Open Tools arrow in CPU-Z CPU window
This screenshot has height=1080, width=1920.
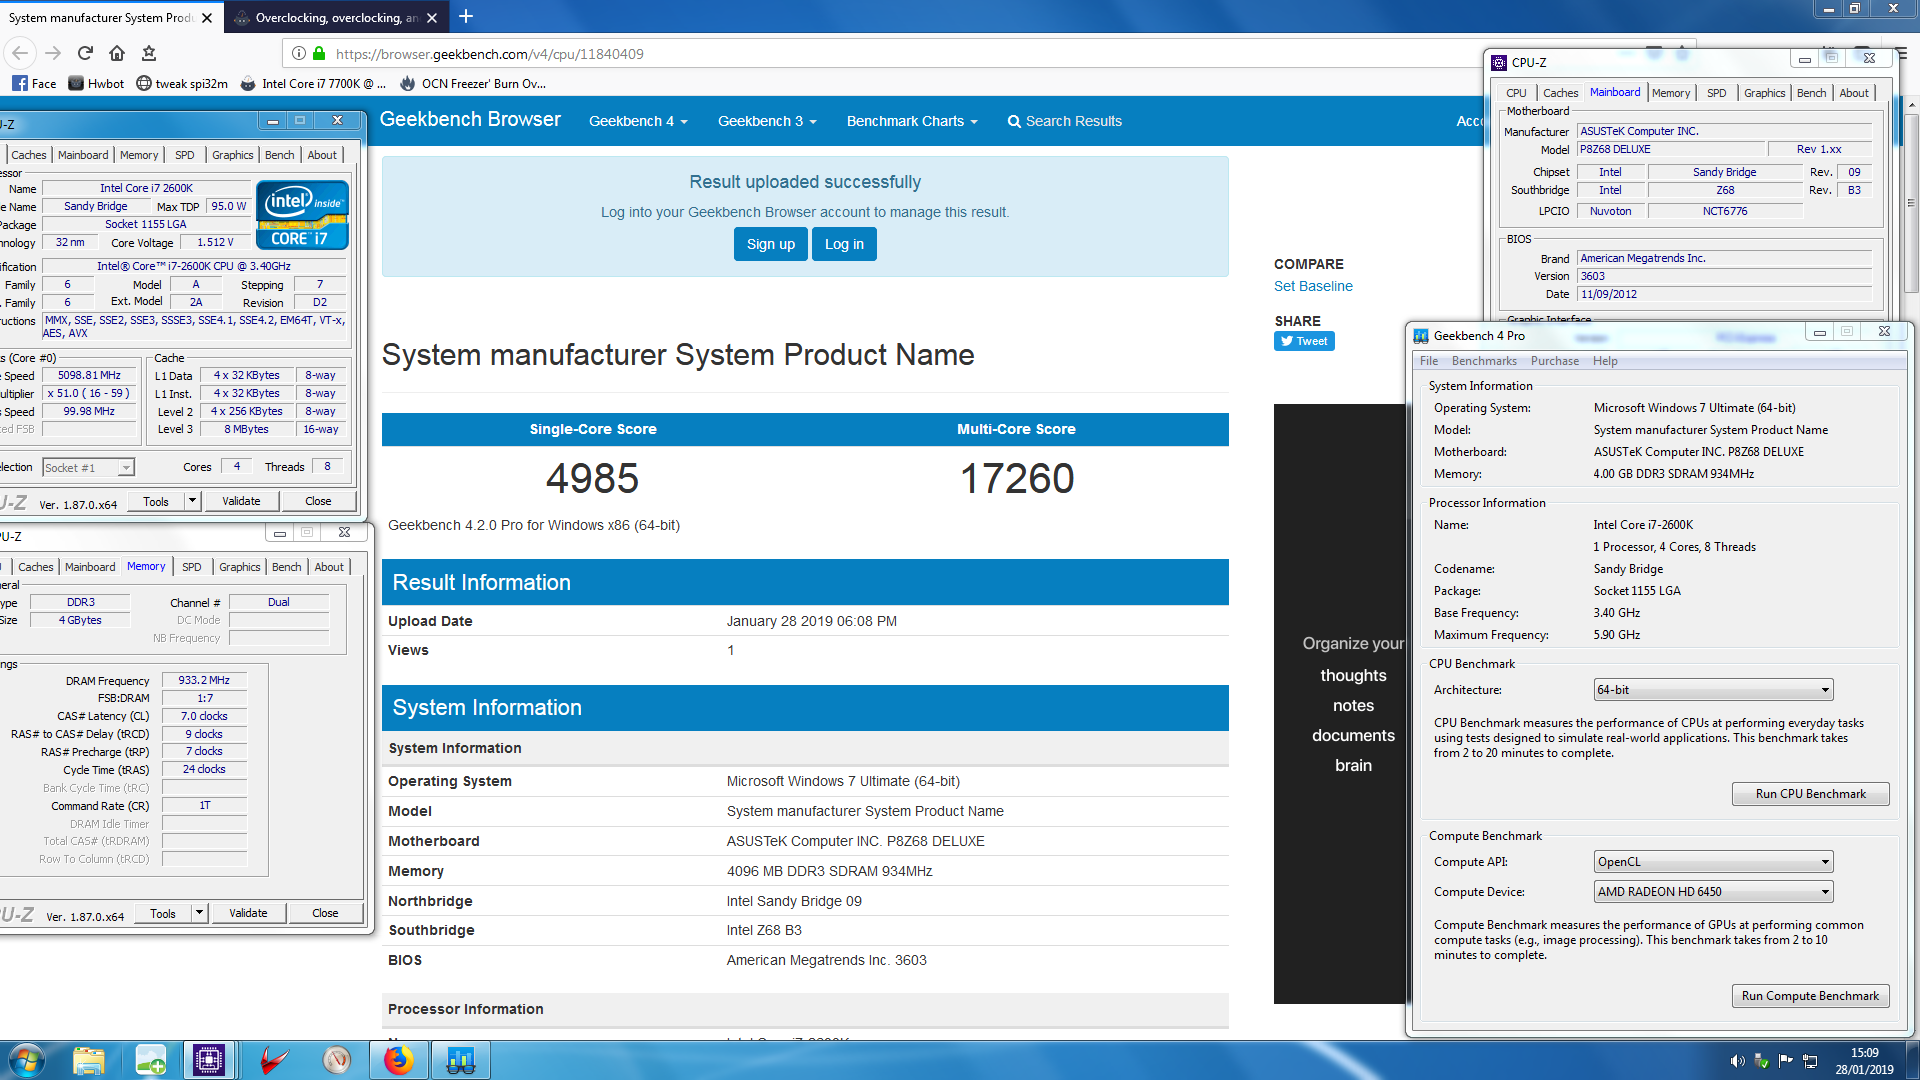coord(192,501)
